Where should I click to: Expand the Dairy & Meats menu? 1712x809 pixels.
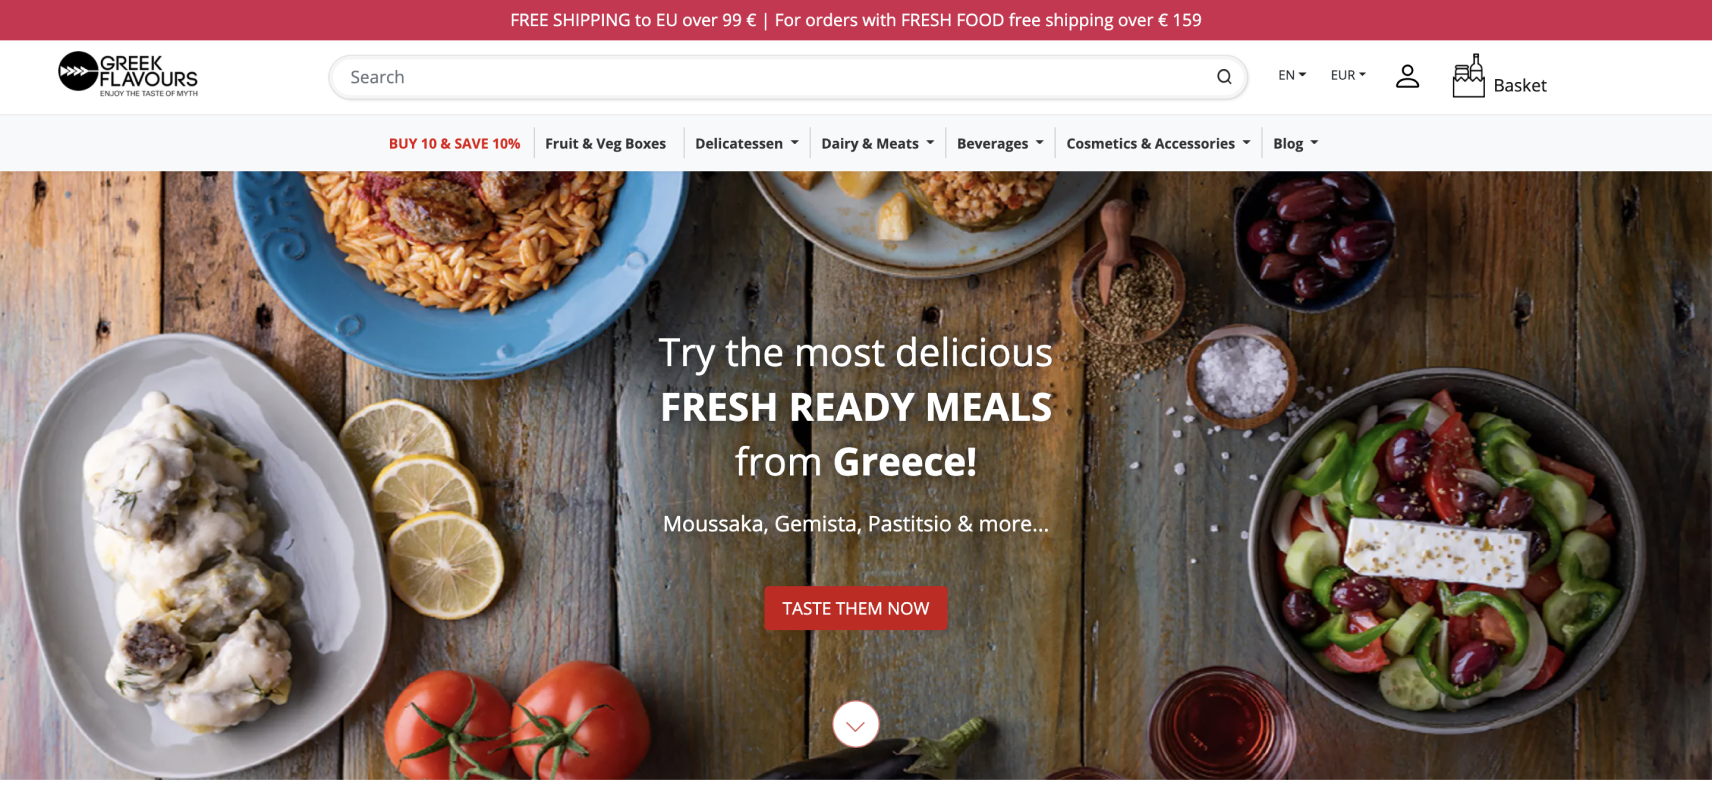pyautogui.click(x=878, y=143)
